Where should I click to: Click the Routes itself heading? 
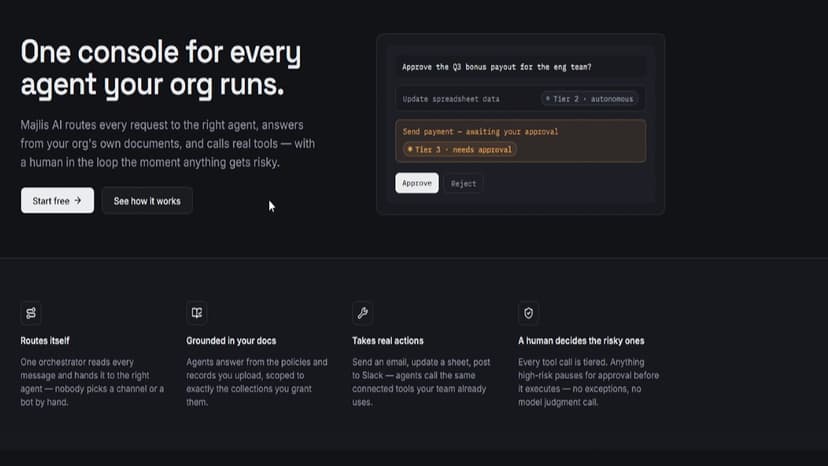point(45,341)
